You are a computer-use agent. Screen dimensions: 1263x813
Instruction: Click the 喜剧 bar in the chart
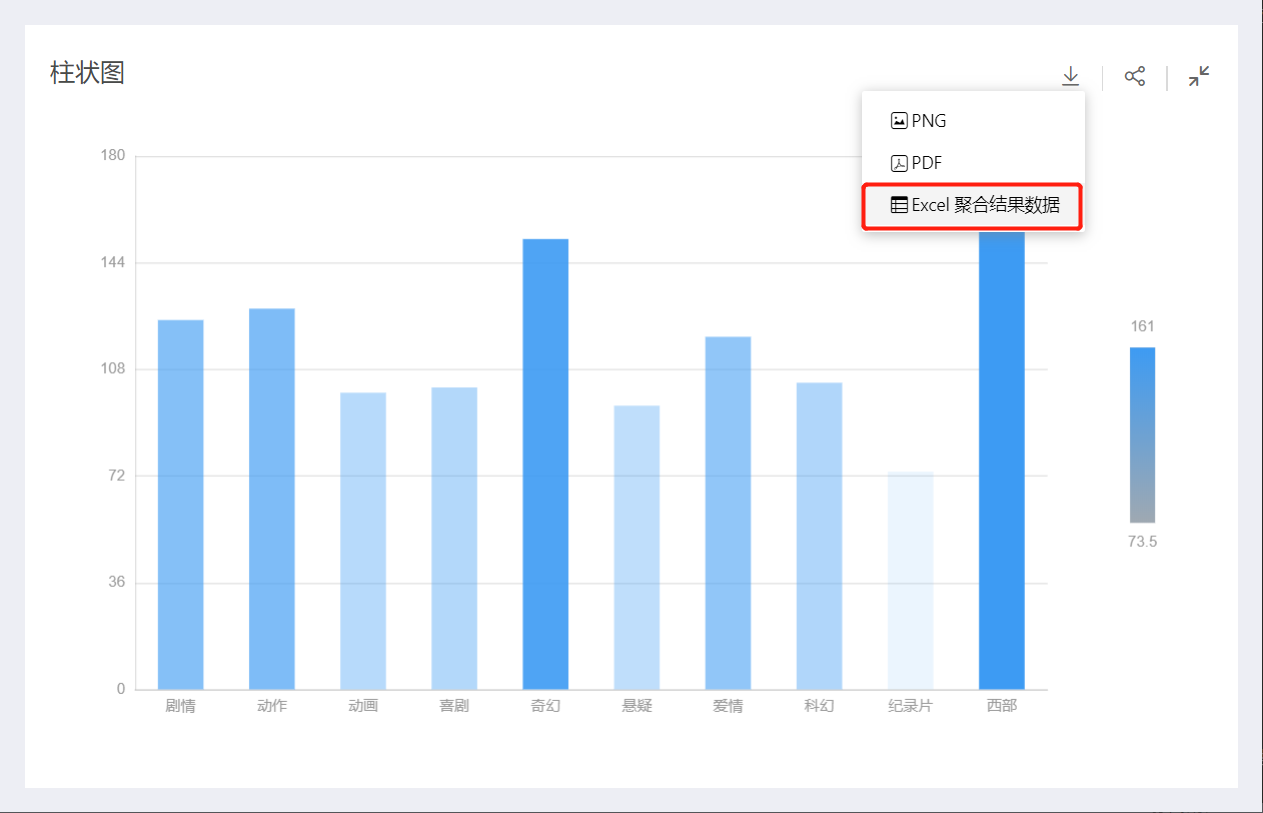(x=454, y=538)
